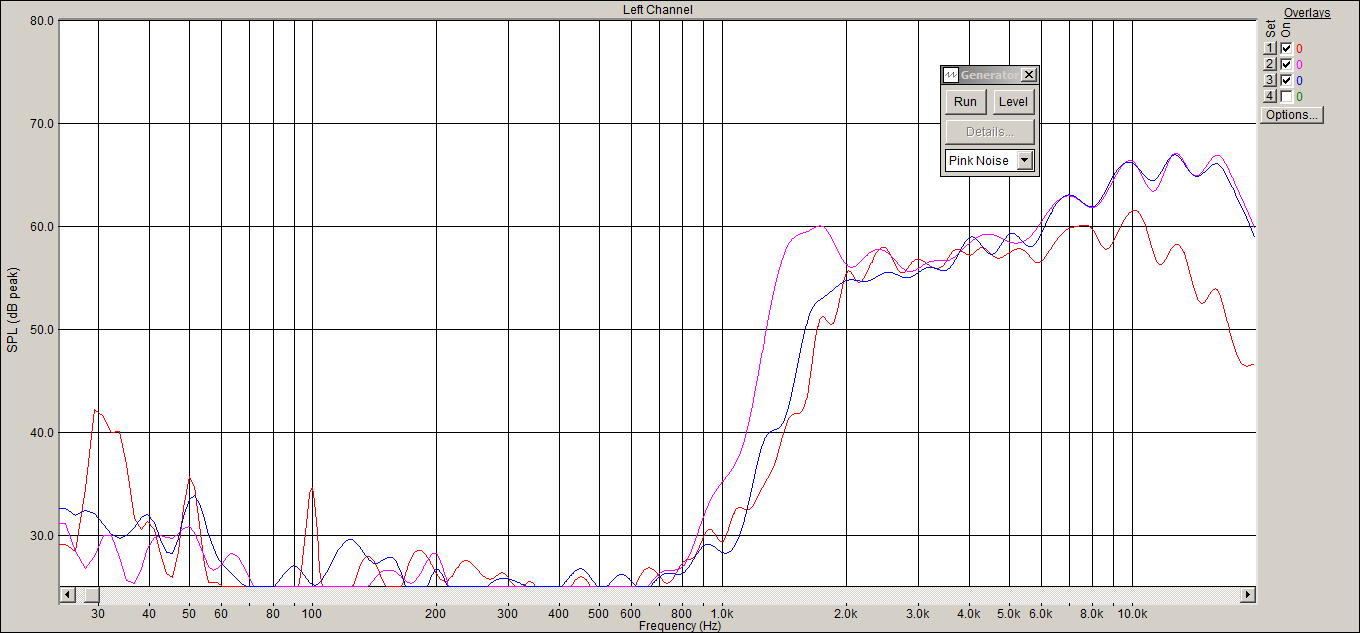Turn off magenta overlay 2 checkbox
1360x633 pixels.
(x=1286, y=64)
